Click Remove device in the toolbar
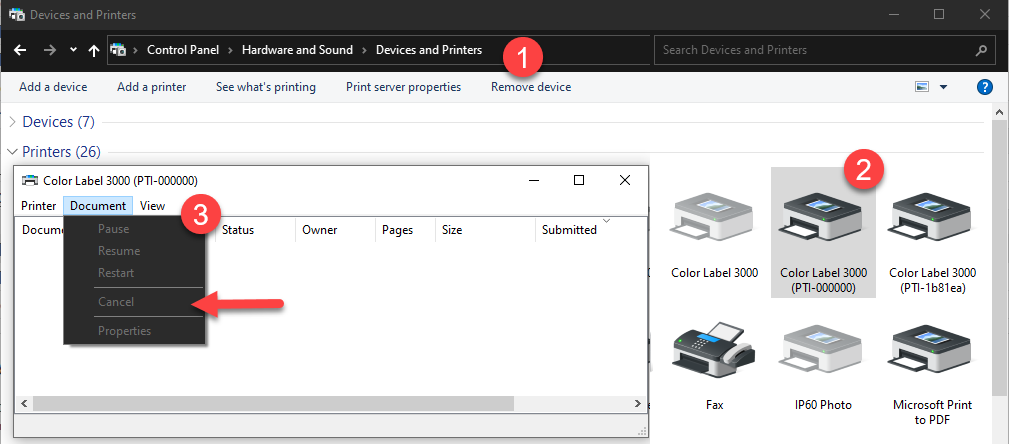This screenshot has height=444, width=1009. click(x=531, y=87)
